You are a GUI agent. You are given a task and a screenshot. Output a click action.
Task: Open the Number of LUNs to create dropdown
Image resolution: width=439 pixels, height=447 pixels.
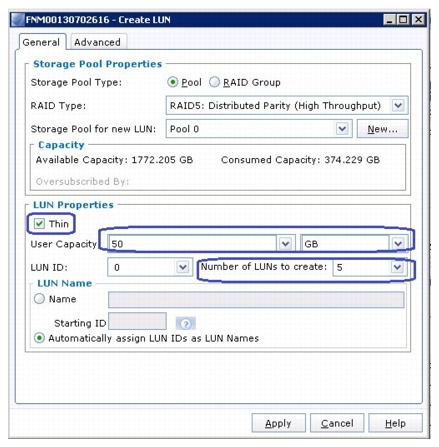click(397, 267)
